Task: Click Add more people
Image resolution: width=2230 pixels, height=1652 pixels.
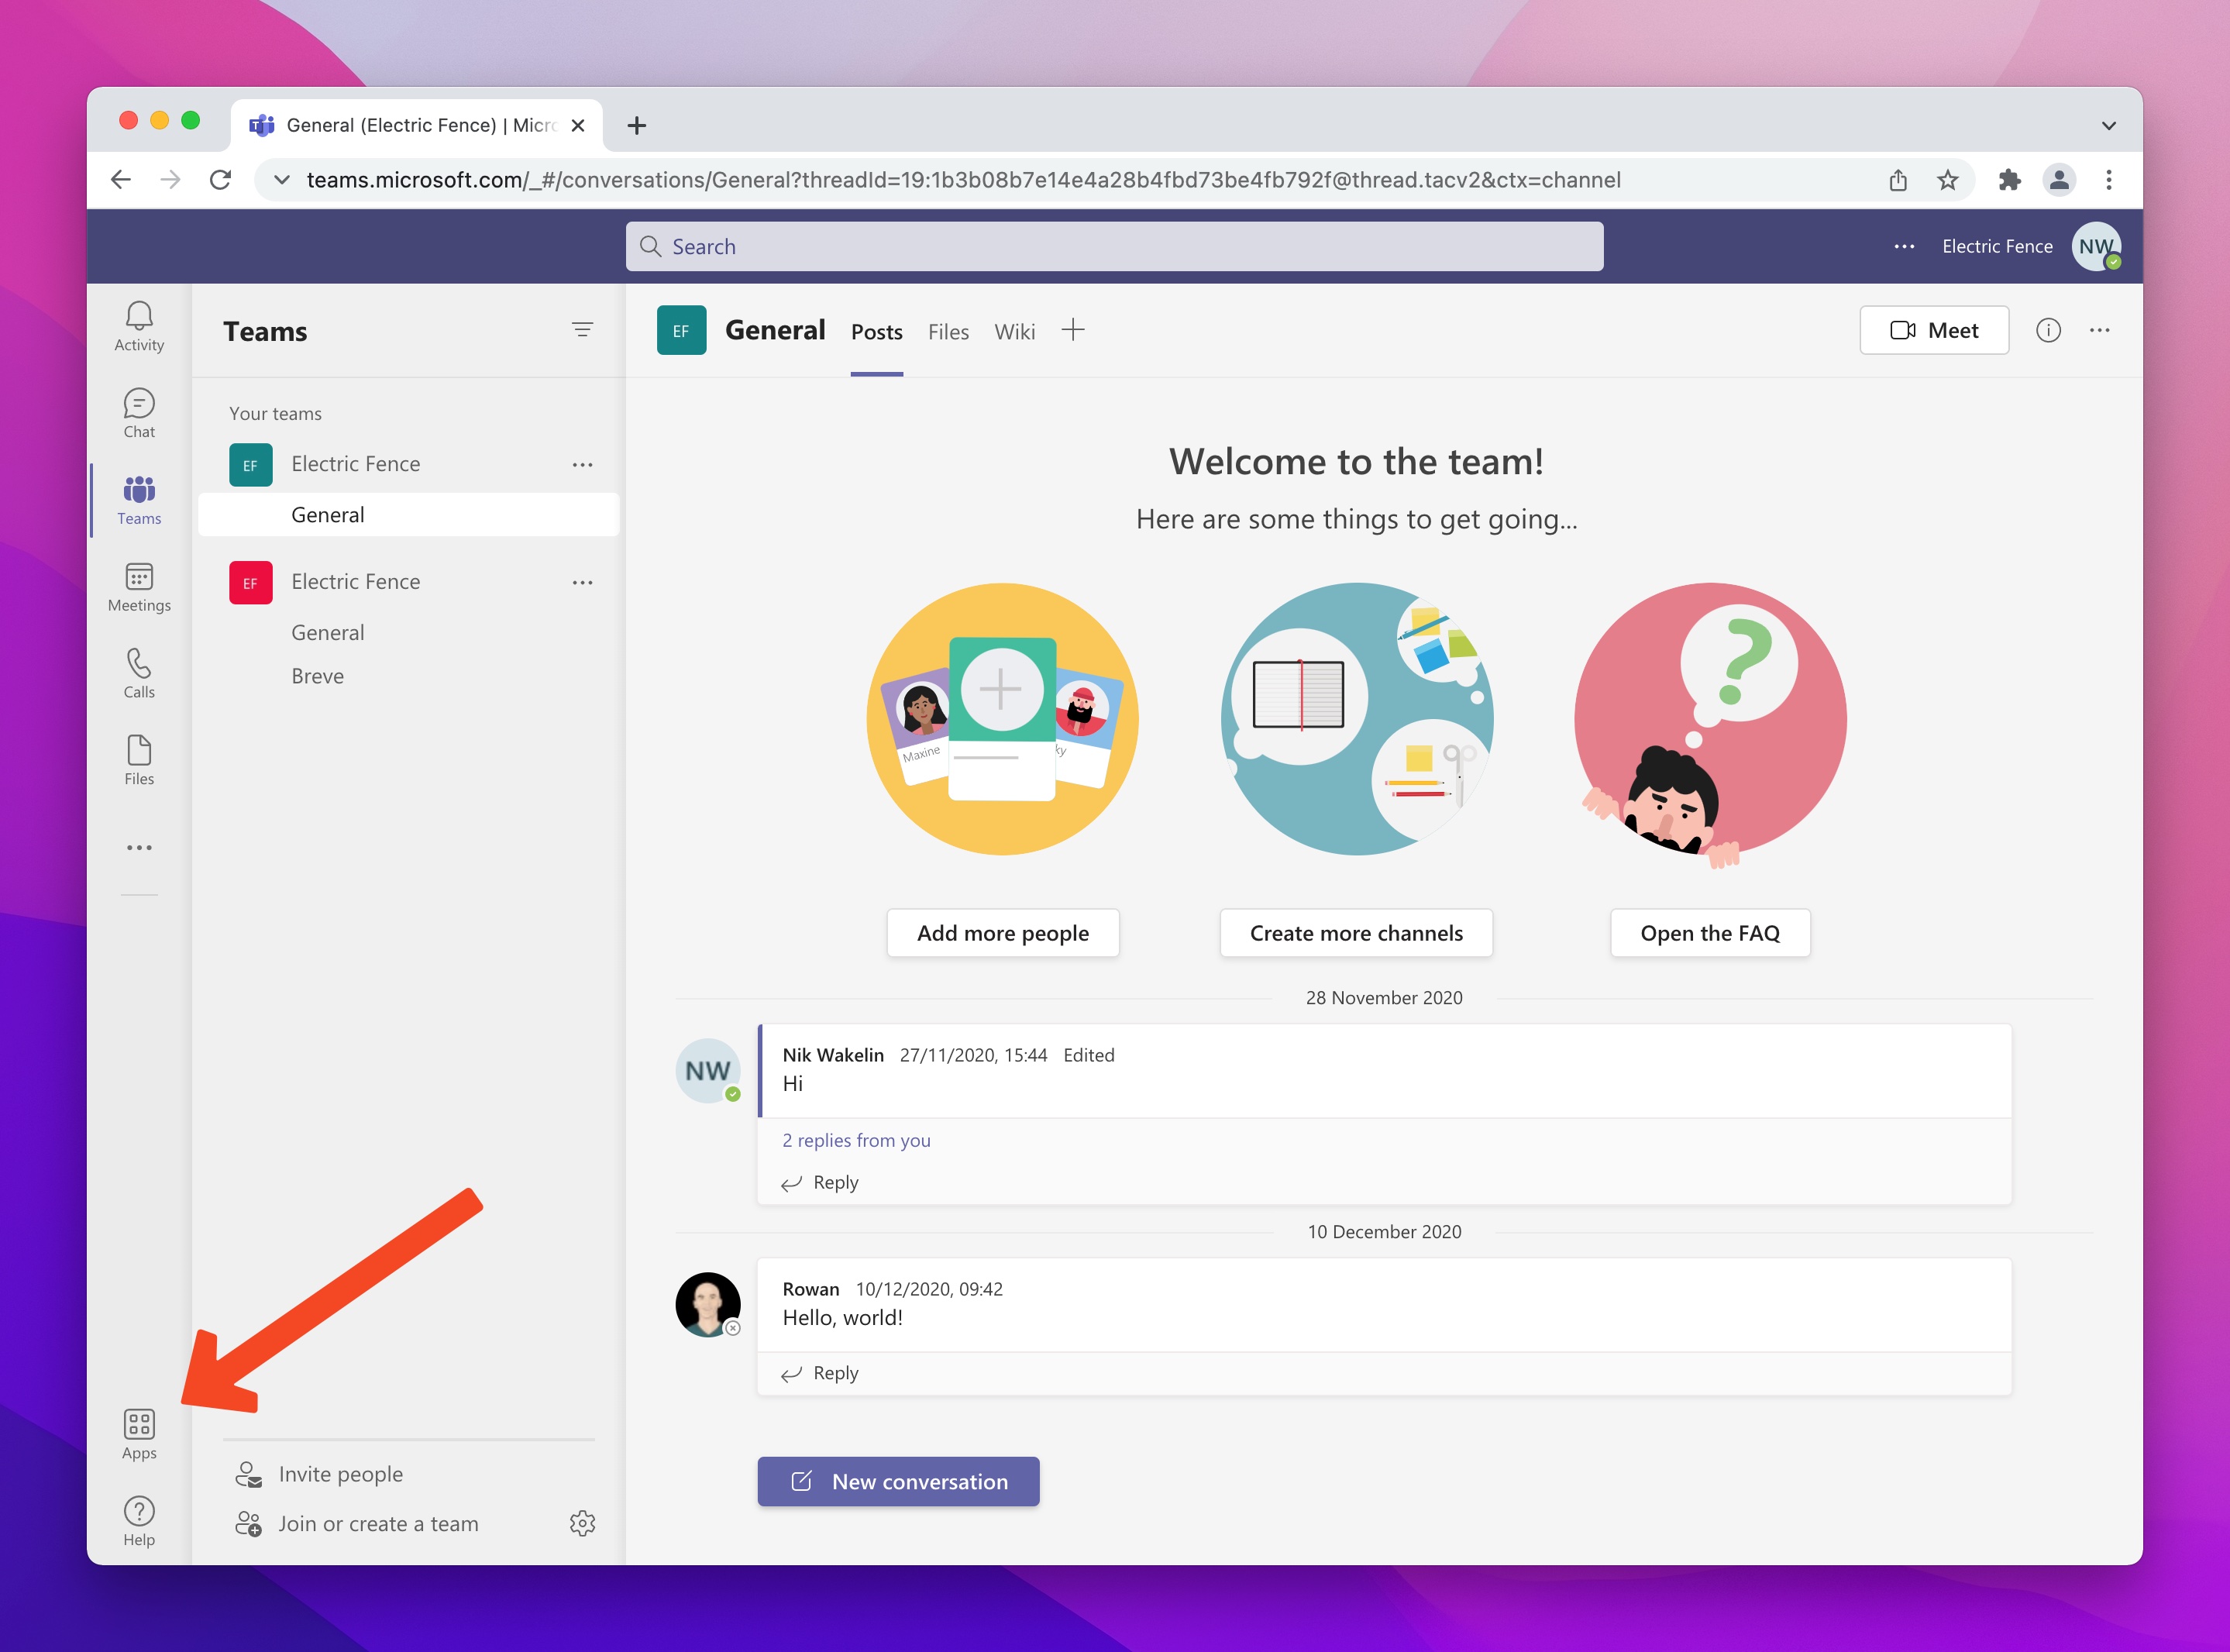Action: click(x=1003, y=933)
